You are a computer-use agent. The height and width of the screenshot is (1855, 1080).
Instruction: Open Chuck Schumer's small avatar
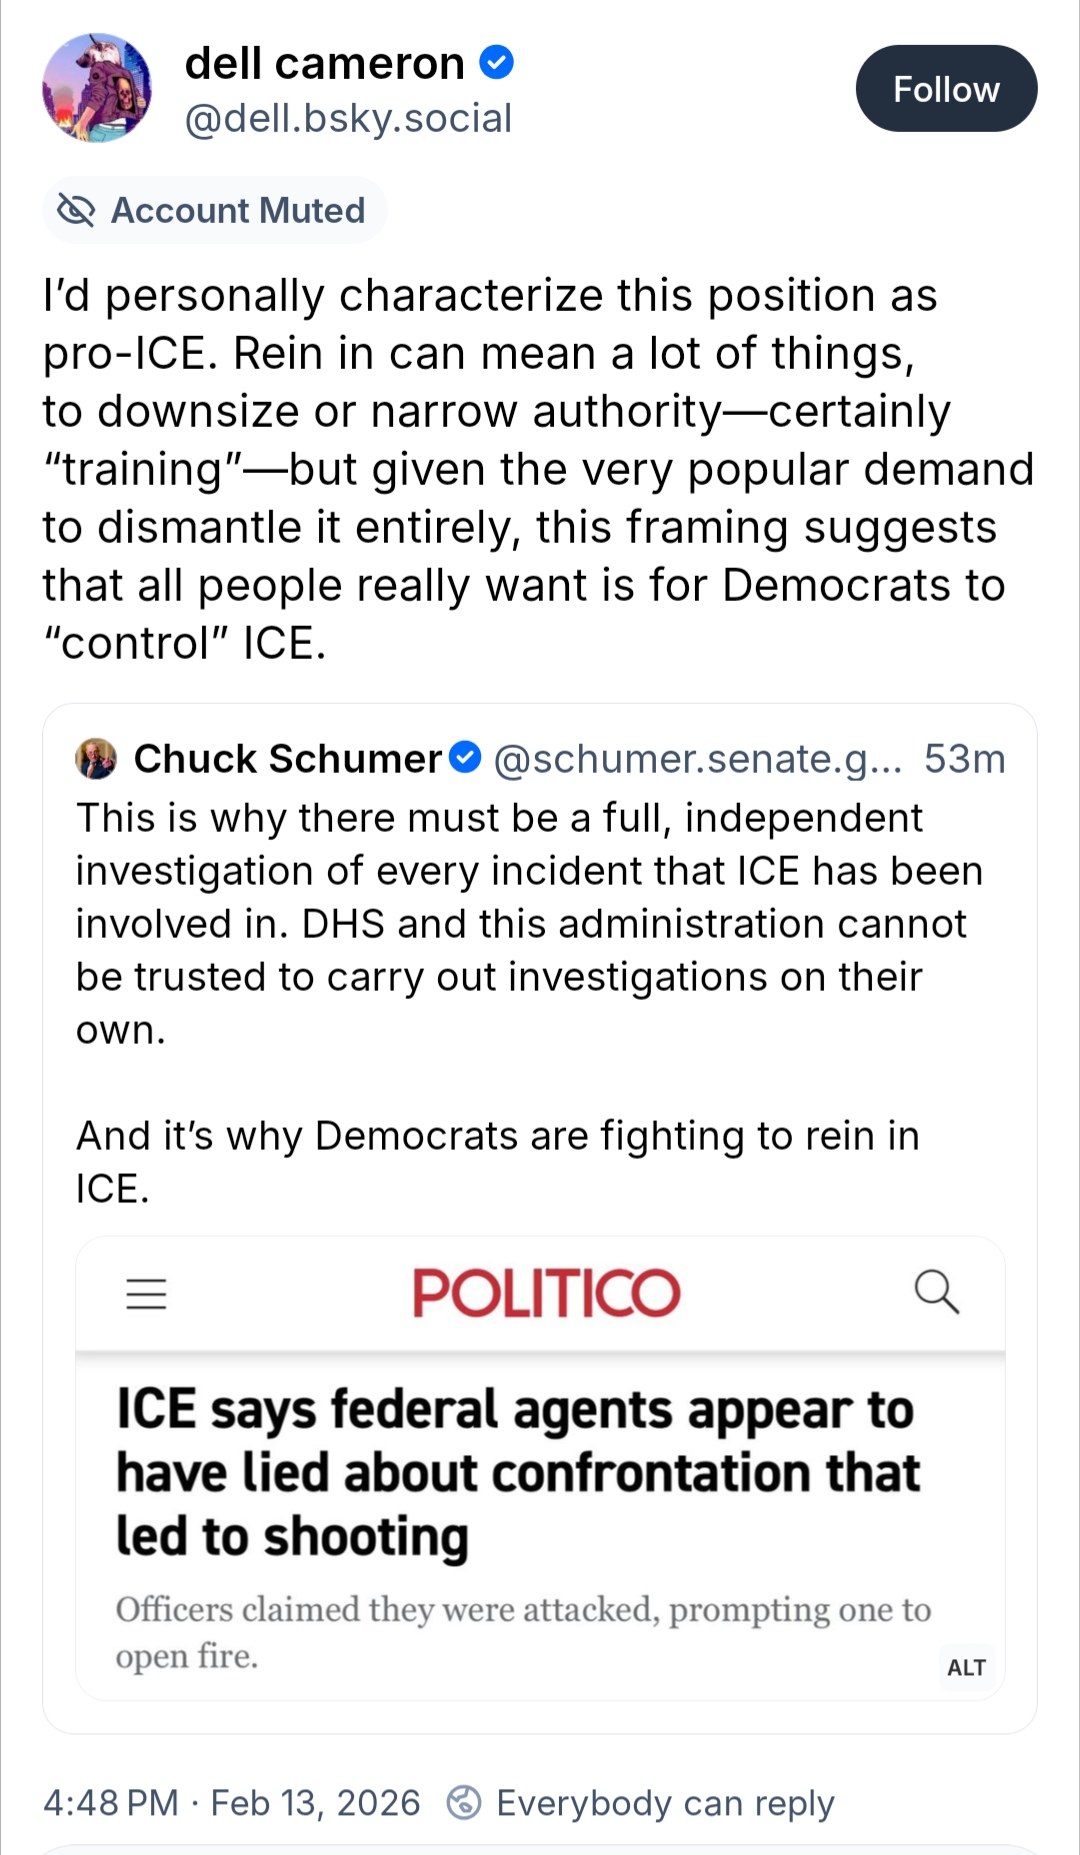[97, 759]
